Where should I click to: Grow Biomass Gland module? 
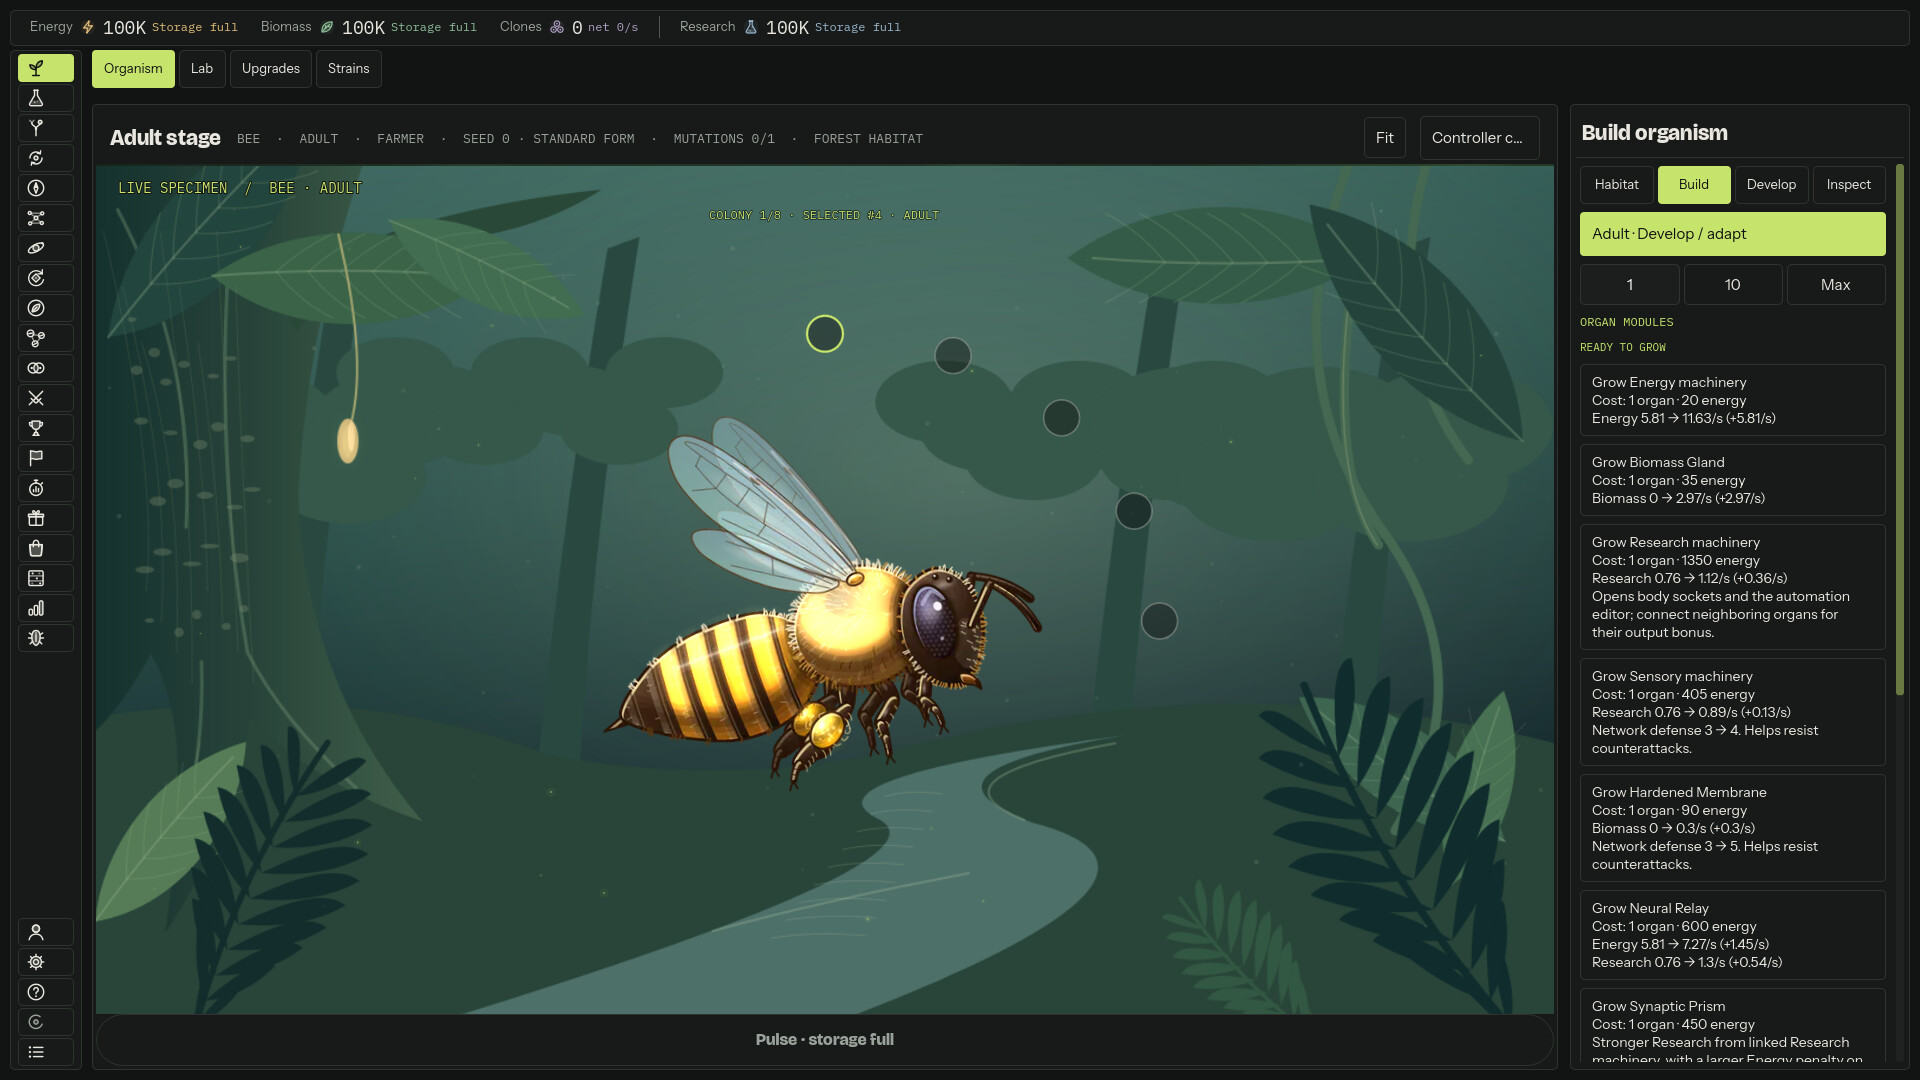pyautogui.click(x=1732, y=480)
